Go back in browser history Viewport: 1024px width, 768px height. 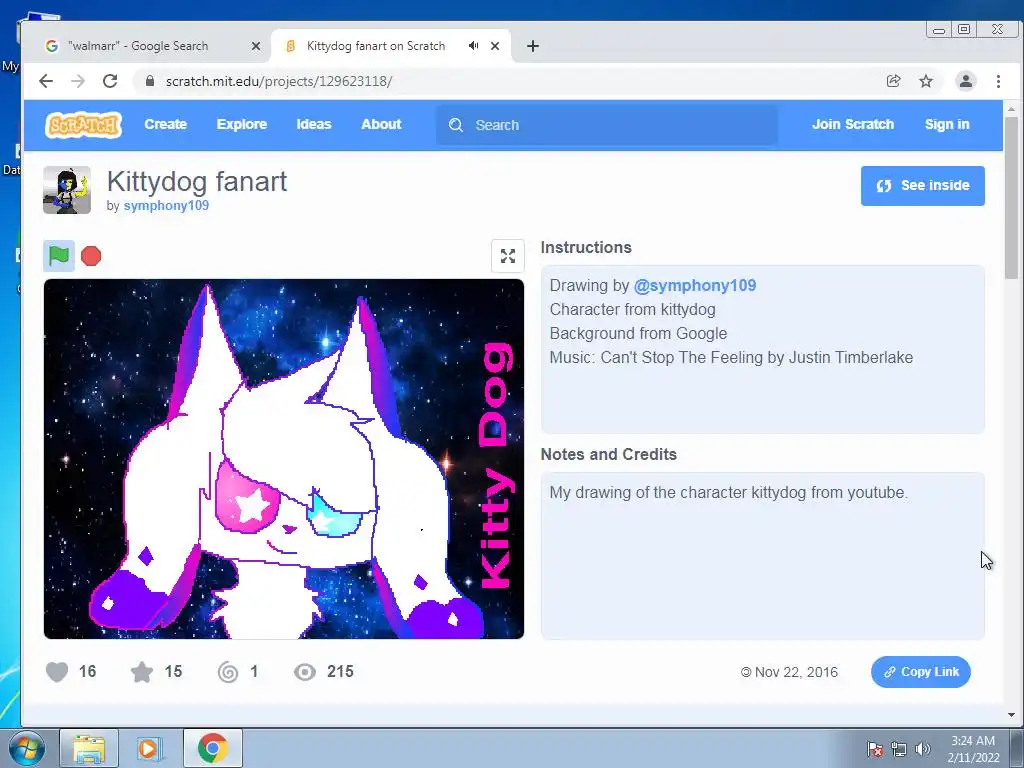46,81
